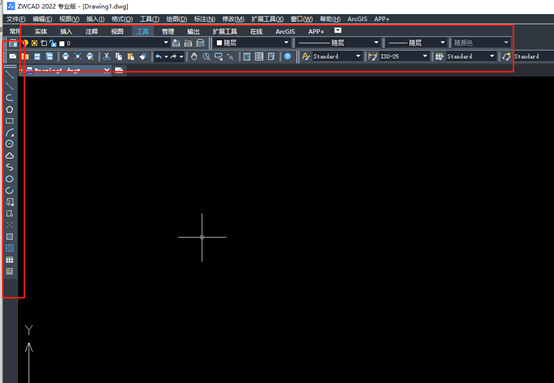This screenshot has height=383, width=554.
Task: Click the blue Help question icon
Action: [x=288, y=57]
